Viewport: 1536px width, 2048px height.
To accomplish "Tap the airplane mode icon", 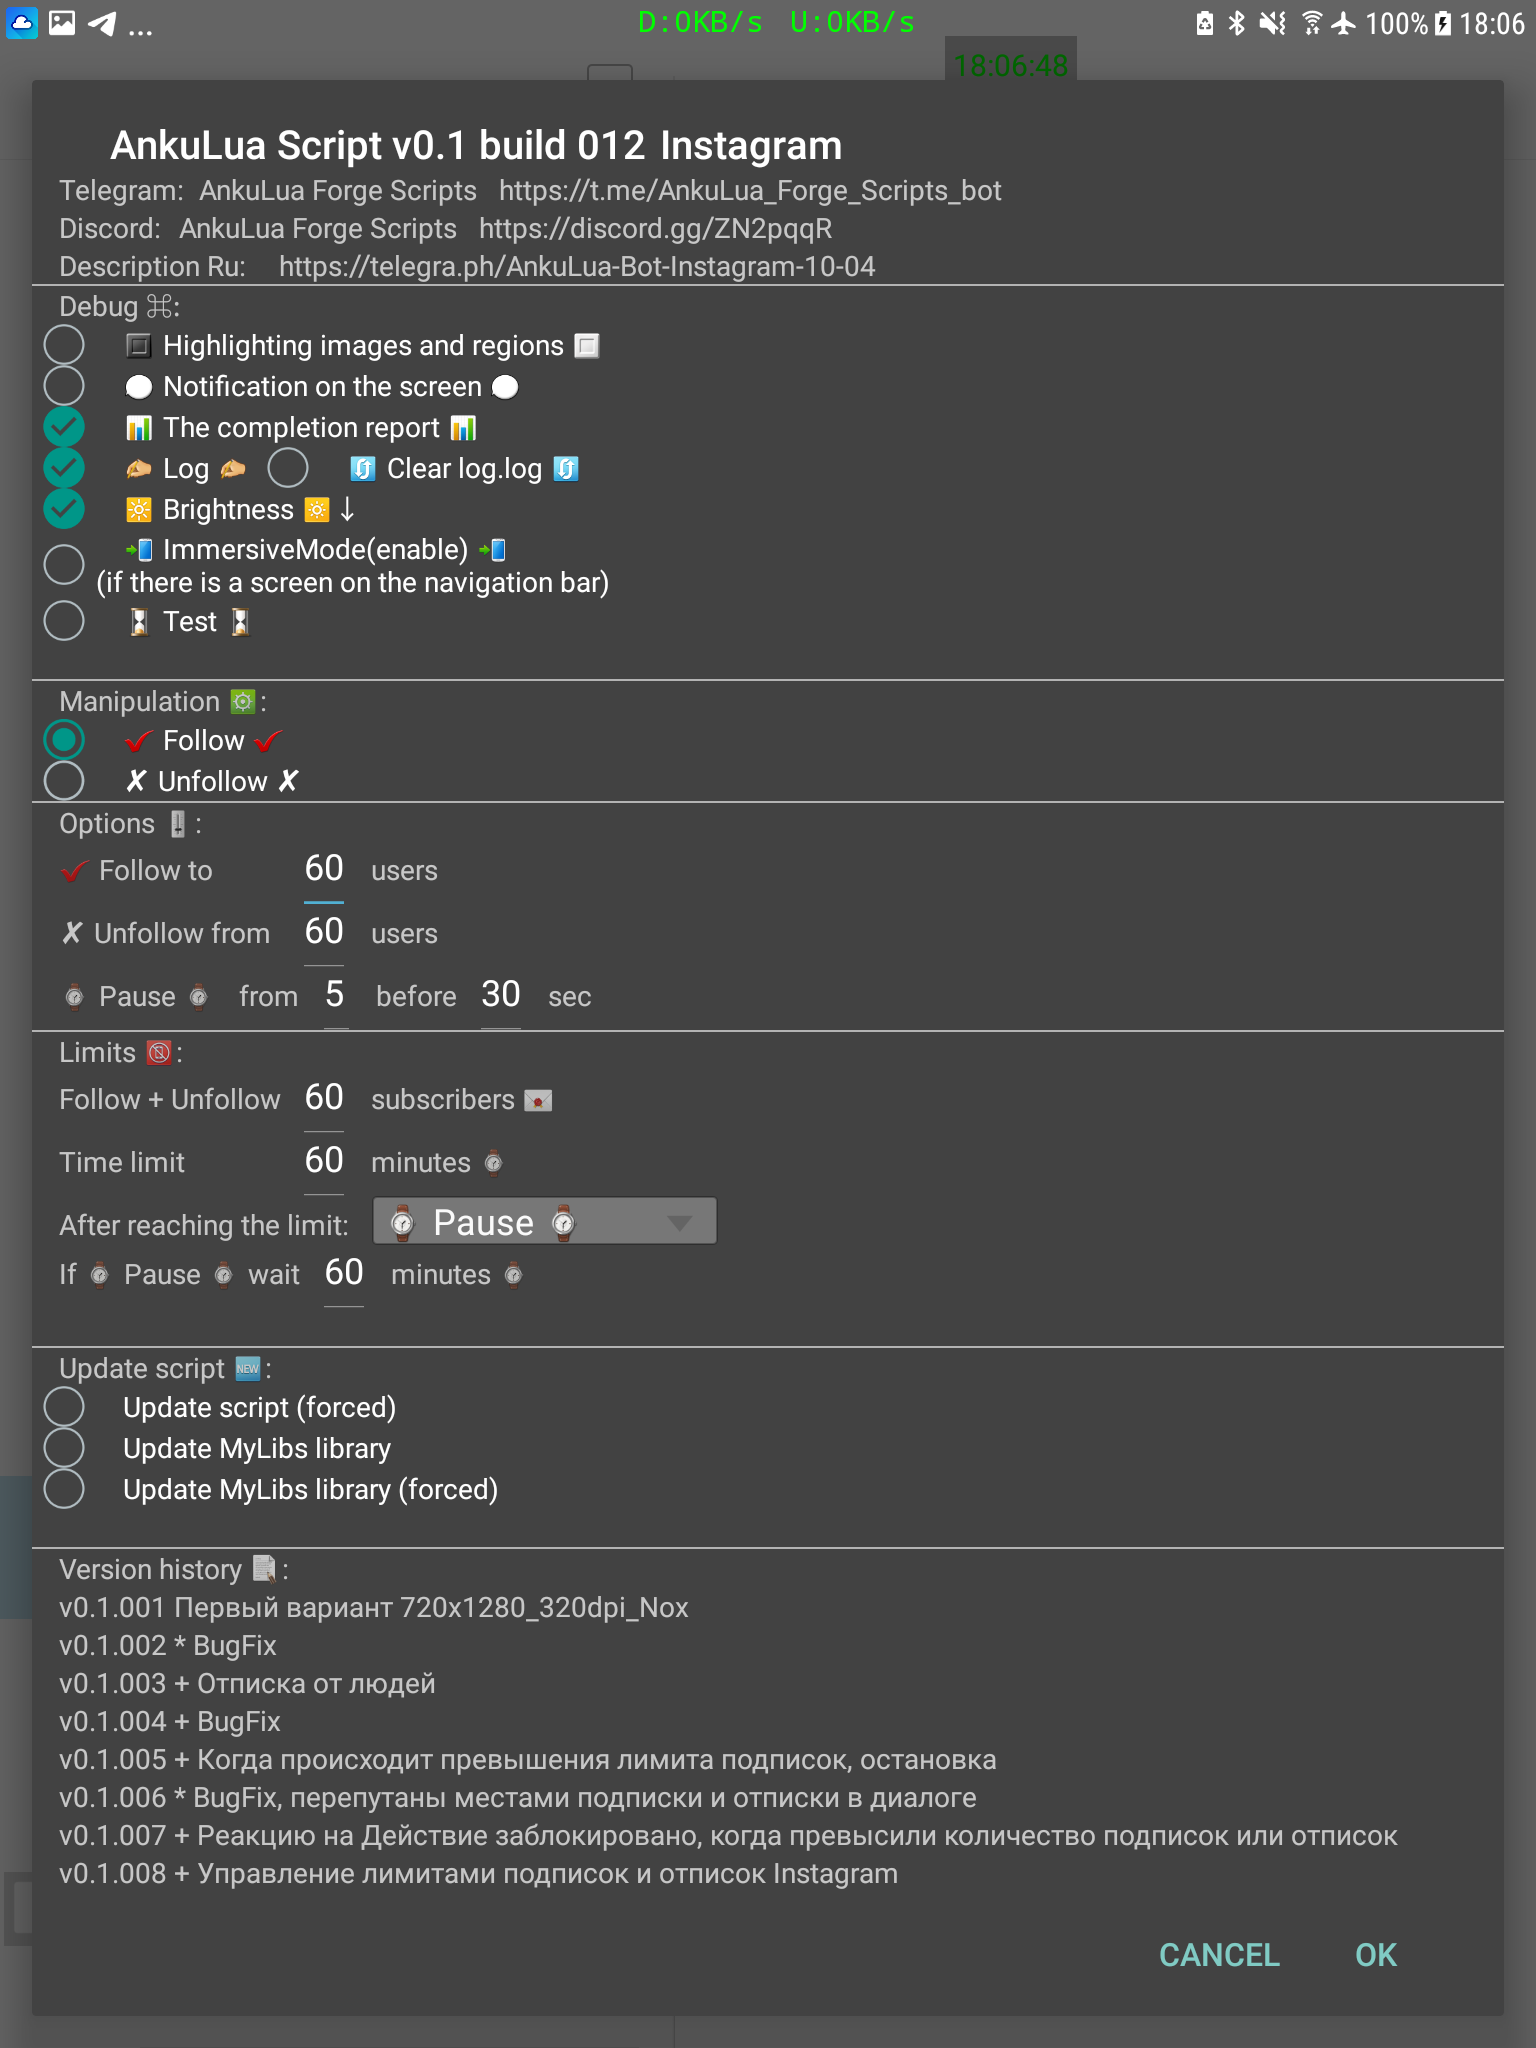I will tap(1343, 23).
